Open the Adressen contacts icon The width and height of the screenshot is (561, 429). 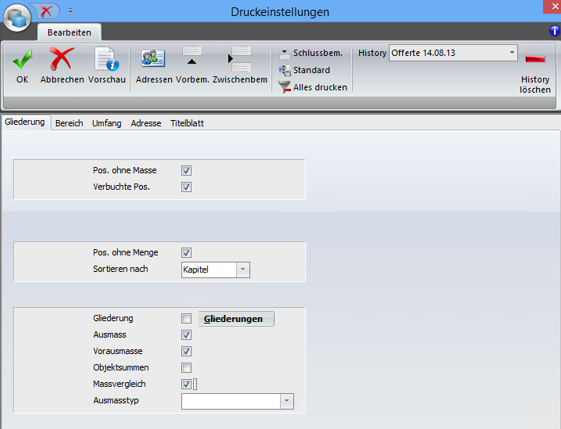(x=153, y=58)
